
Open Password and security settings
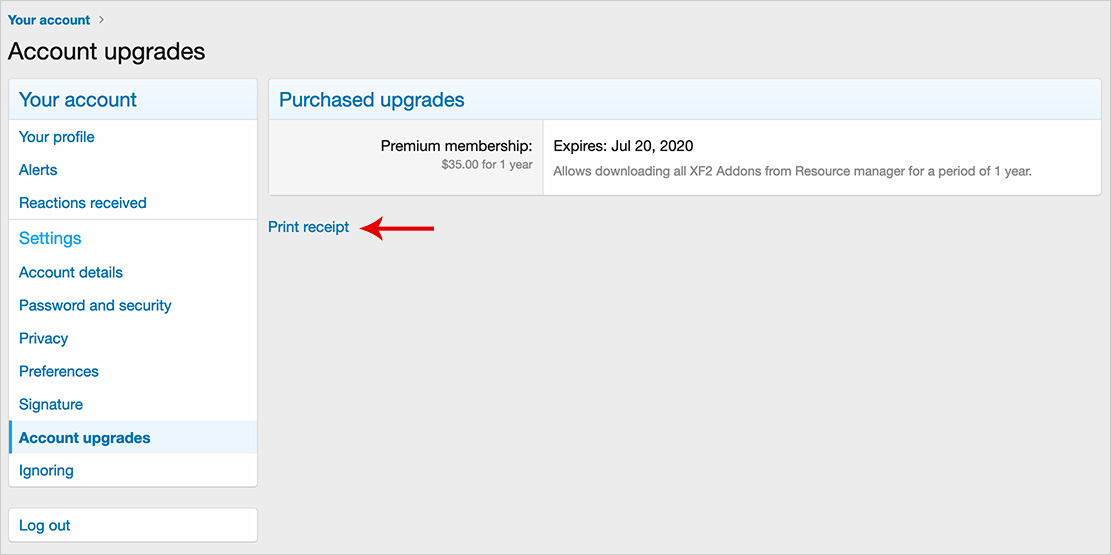tap(95, 305)
